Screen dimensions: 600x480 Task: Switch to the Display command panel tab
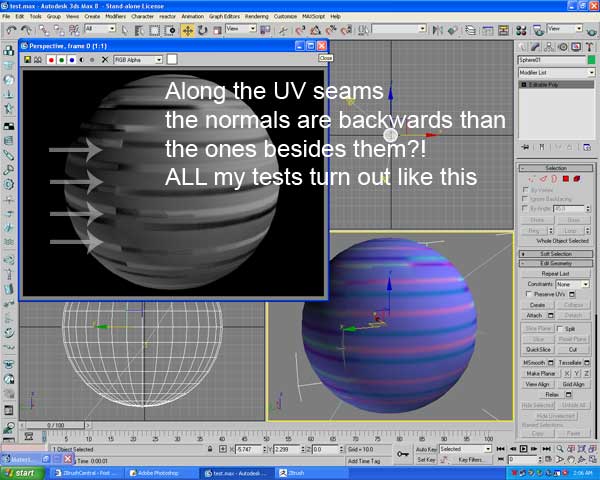point(576,47)
